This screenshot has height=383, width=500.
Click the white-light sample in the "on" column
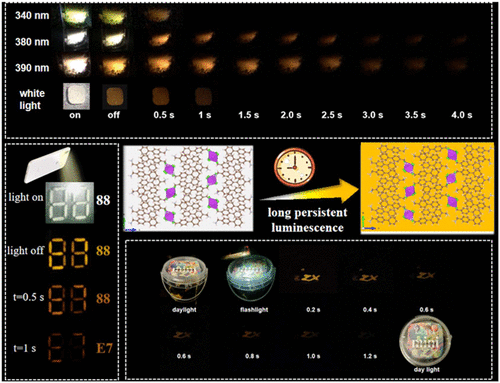coord(76,96)
